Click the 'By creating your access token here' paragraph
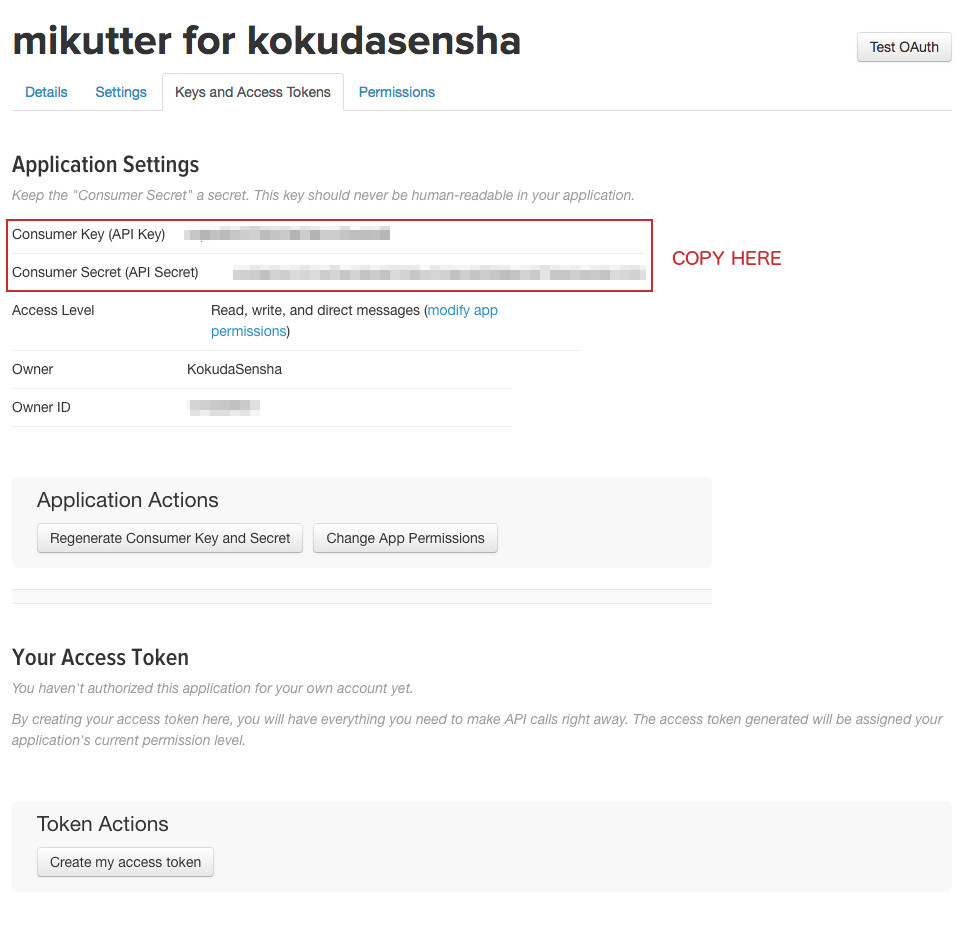 tap(477, 729)
